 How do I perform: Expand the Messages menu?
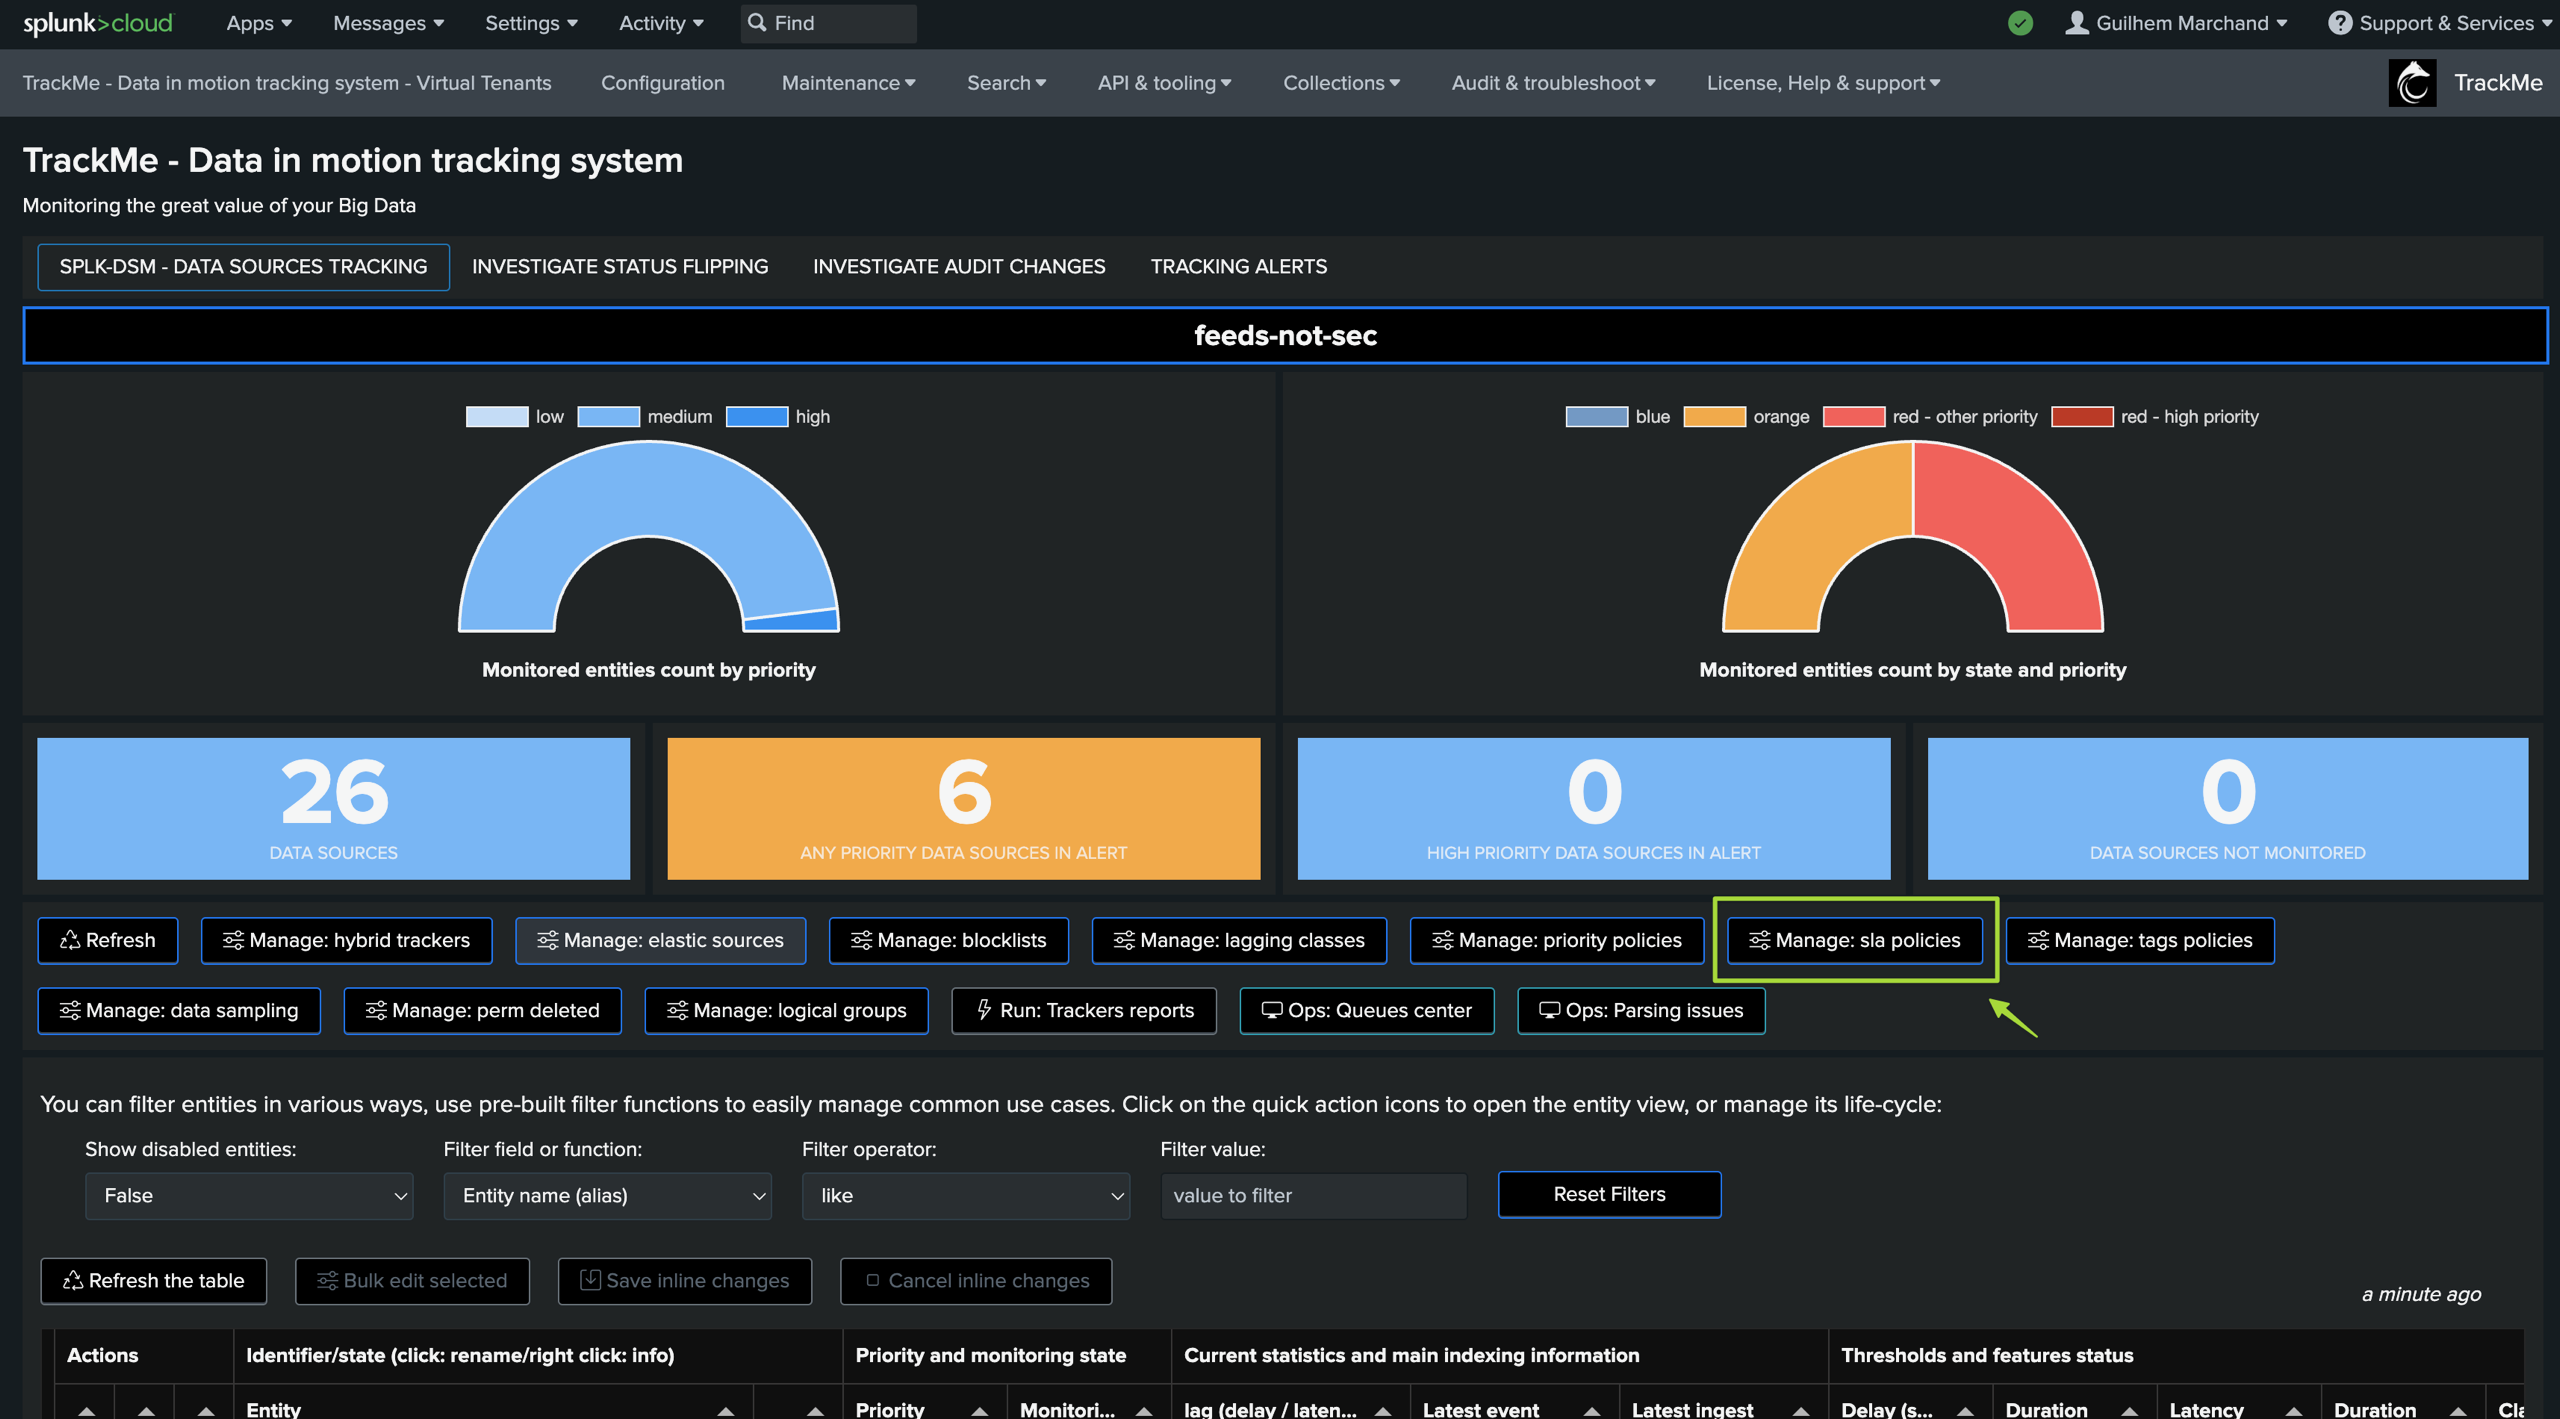tap(388, 23)
